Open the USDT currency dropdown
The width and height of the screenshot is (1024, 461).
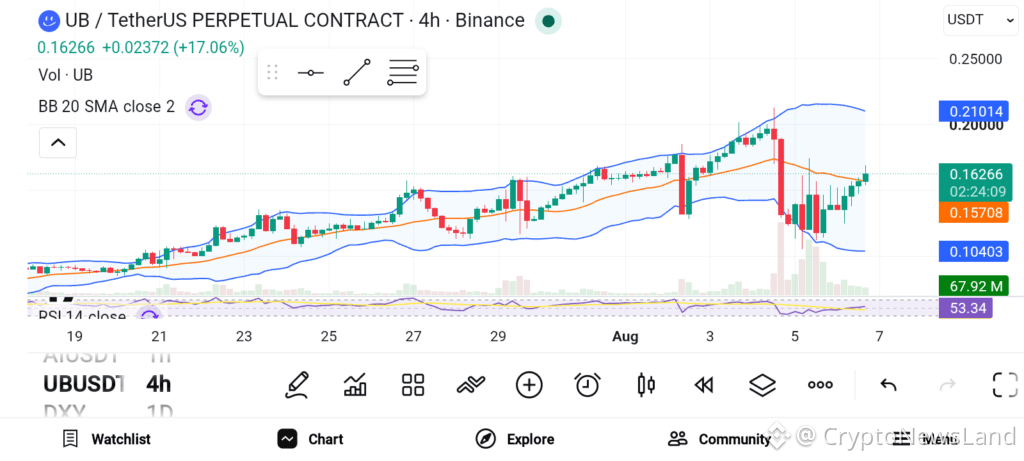coord(980,20)
